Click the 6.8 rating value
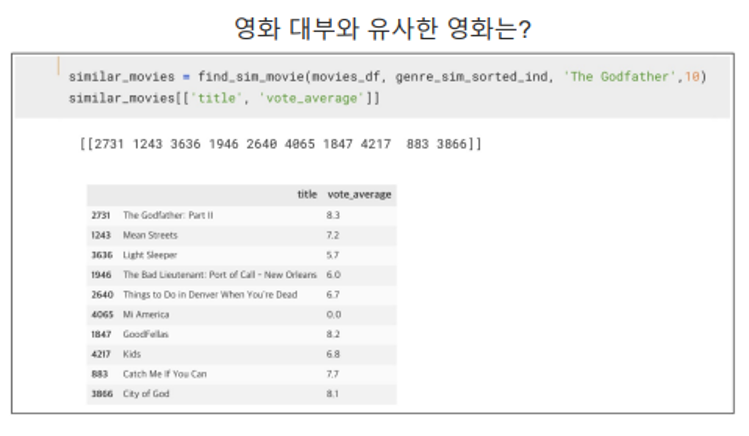Viewport: 749px width, 436px height. pyautogui.click(x=333, y=354)
